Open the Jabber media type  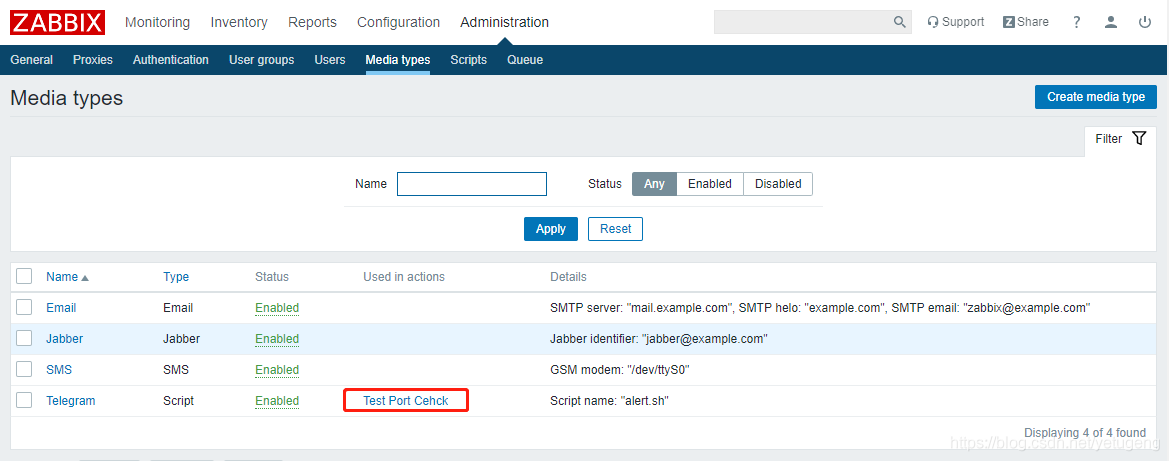tap(65, 339)
